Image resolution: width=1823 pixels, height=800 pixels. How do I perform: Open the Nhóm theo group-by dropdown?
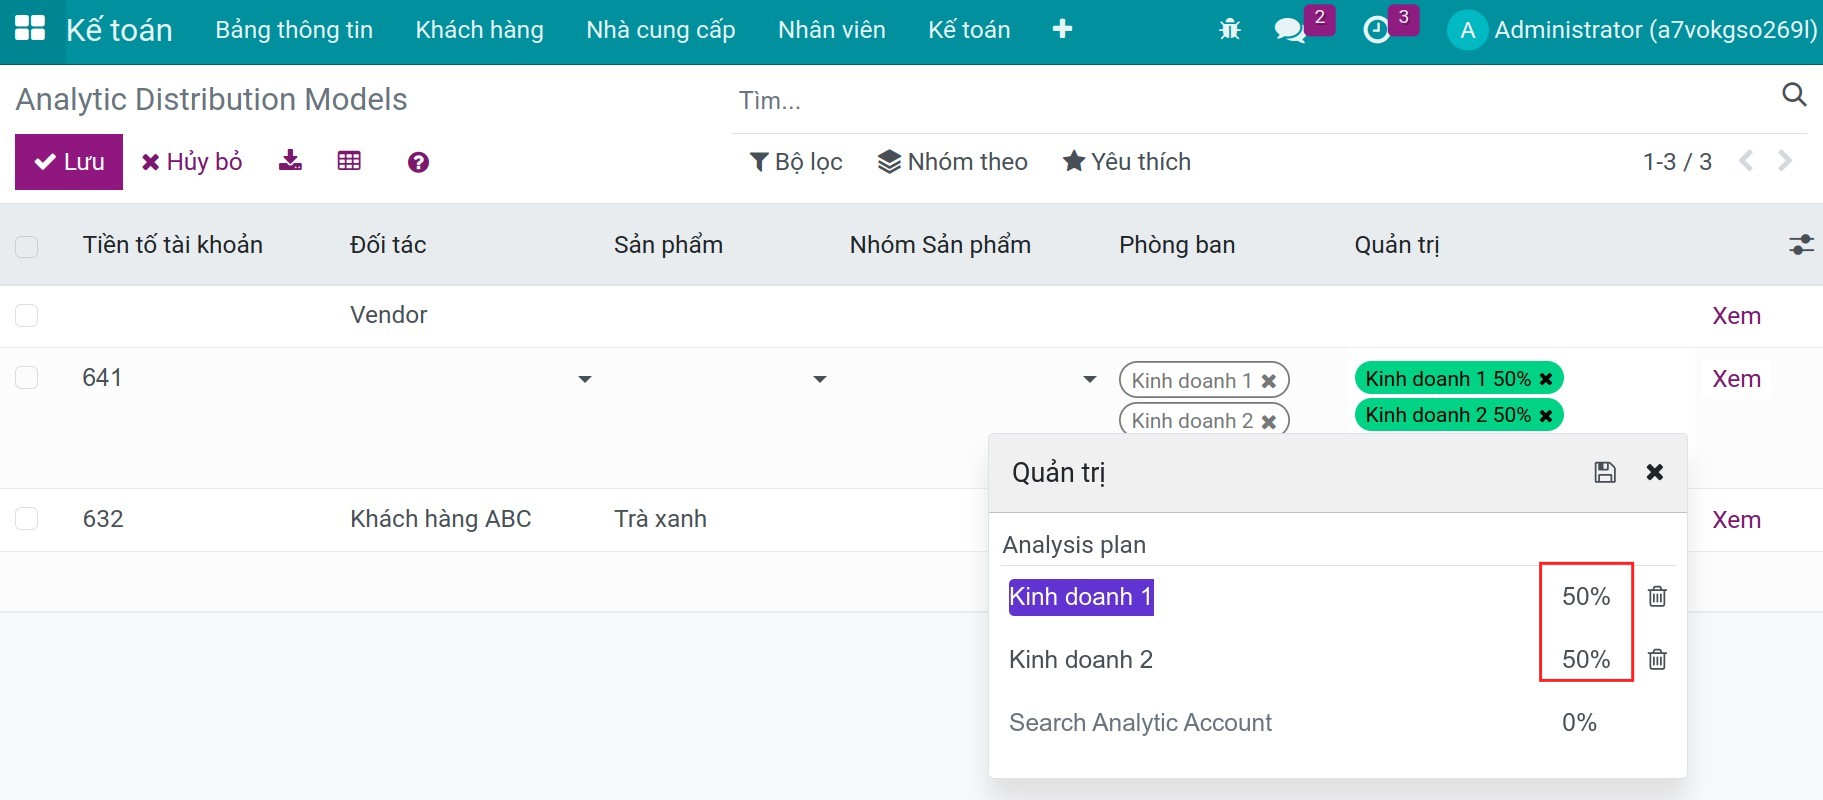point(953,162)
